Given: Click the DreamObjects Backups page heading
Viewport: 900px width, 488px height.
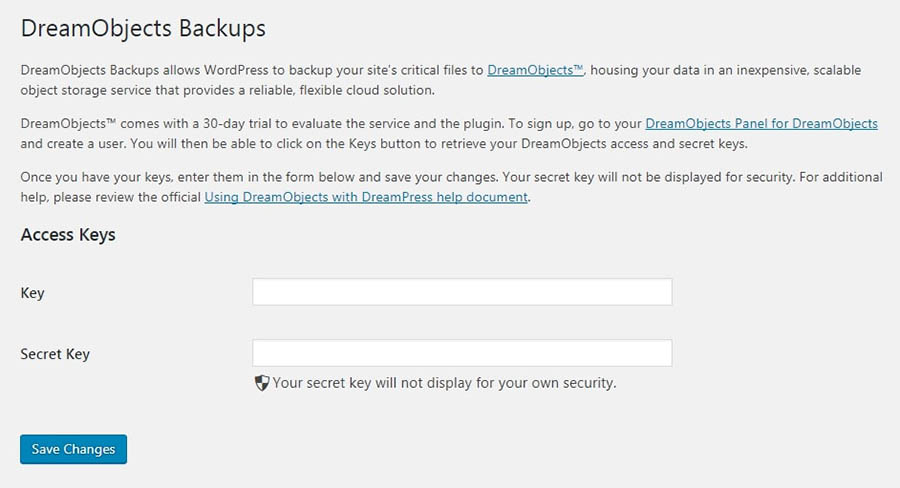Looking at the screenshot, I should (x=143, y=28).
